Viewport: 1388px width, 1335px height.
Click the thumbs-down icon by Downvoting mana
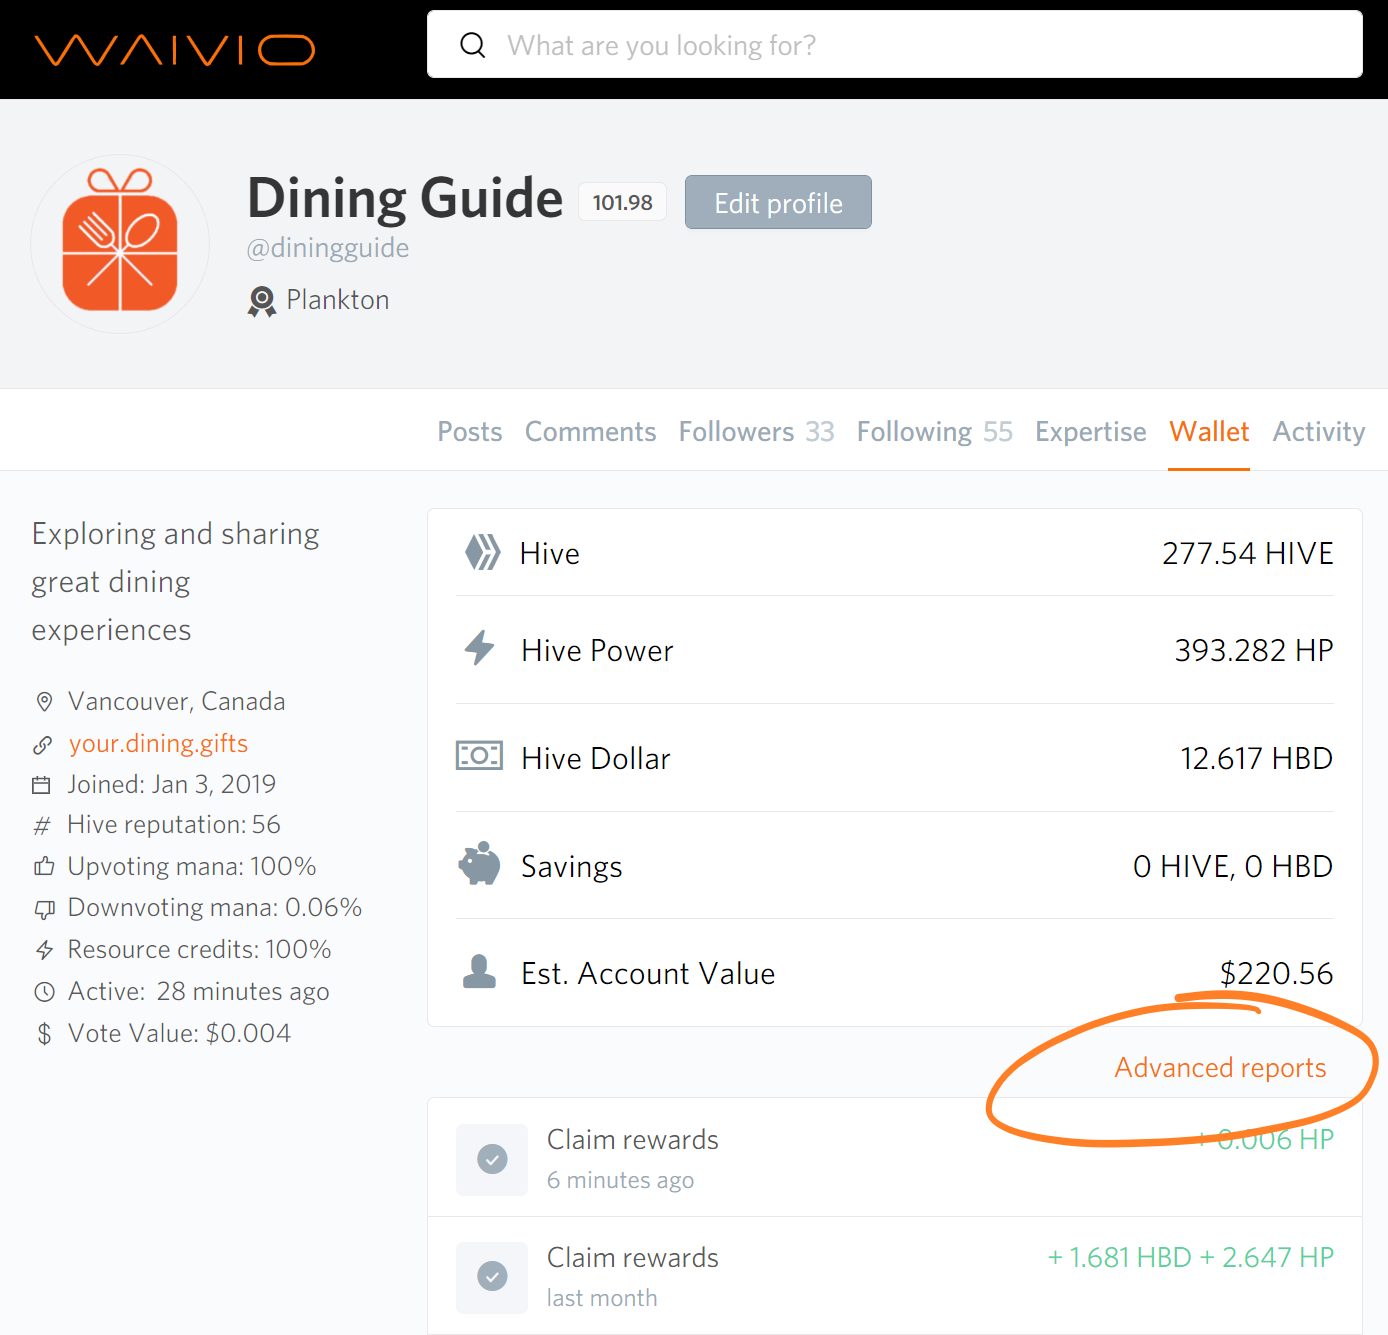tap(44, 909)
